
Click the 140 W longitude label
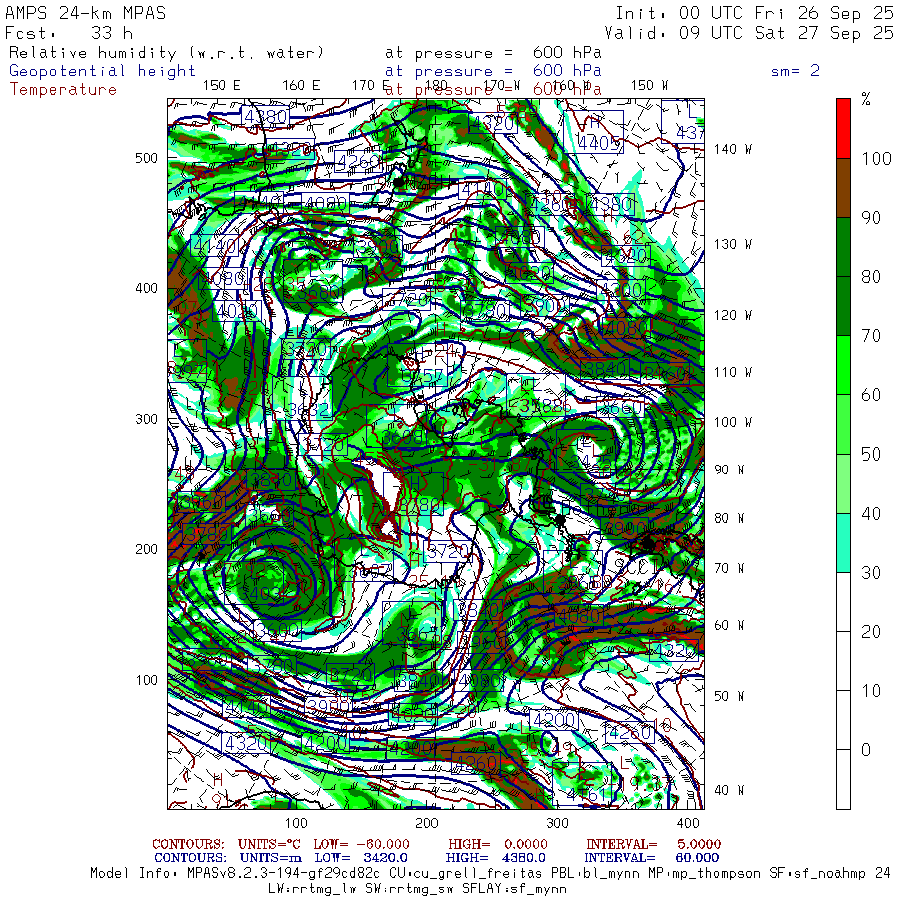[x=733, y=149]
